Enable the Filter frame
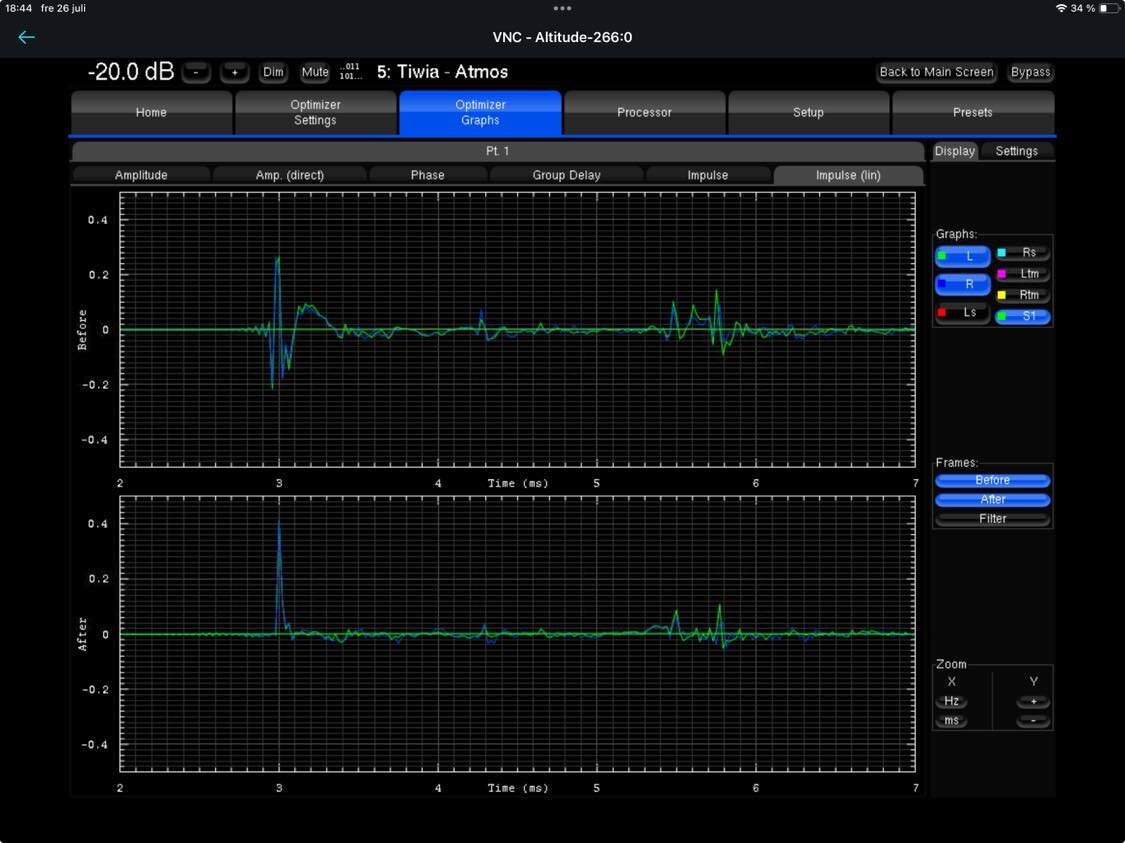The image size is (1125, 843). [x=992, y=519]
